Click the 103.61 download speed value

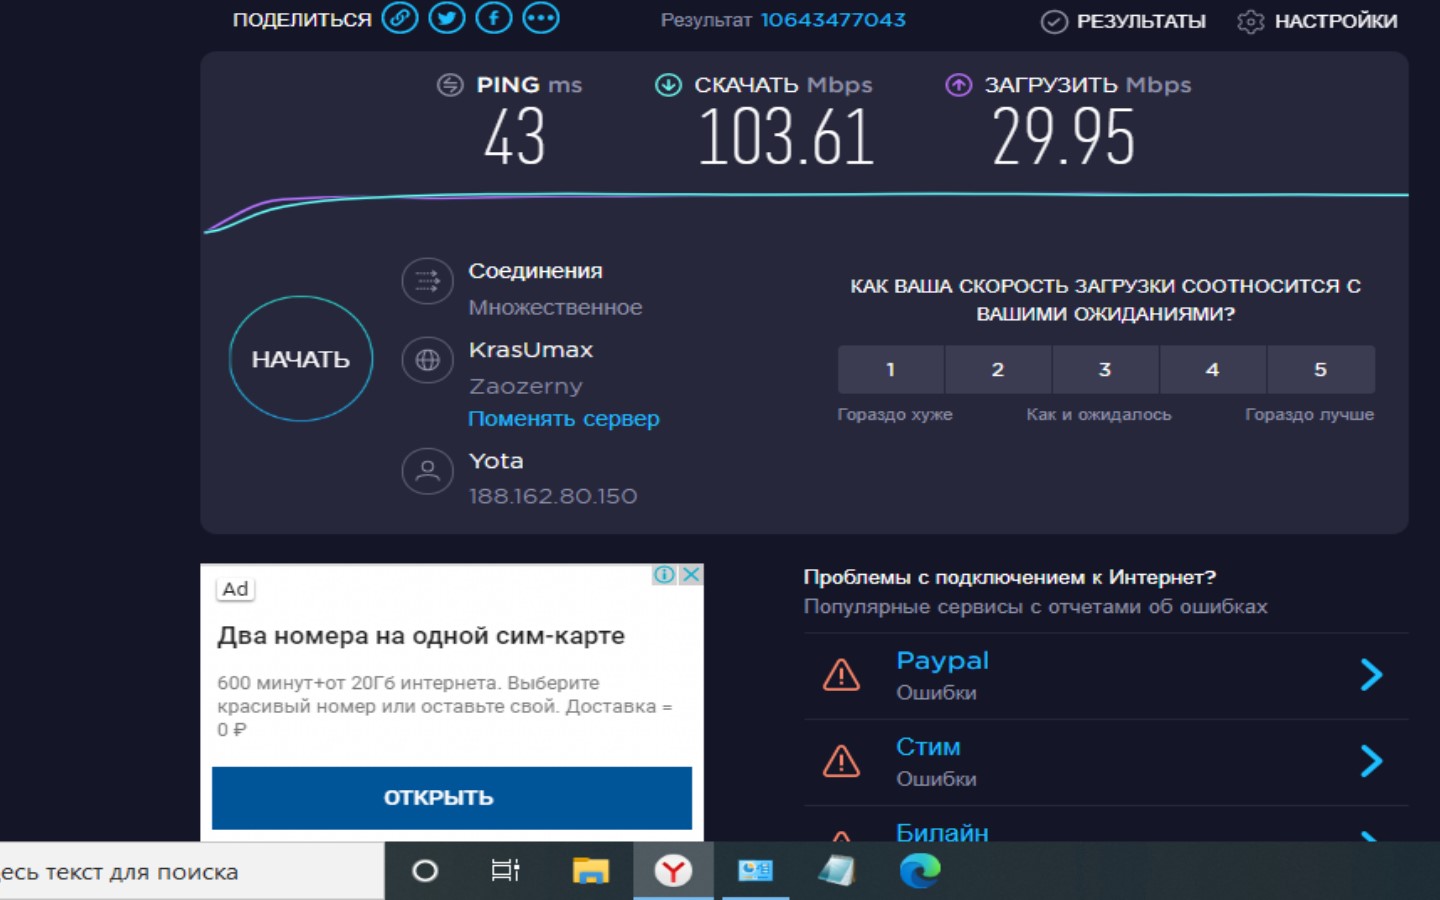(x=786, y=137)
